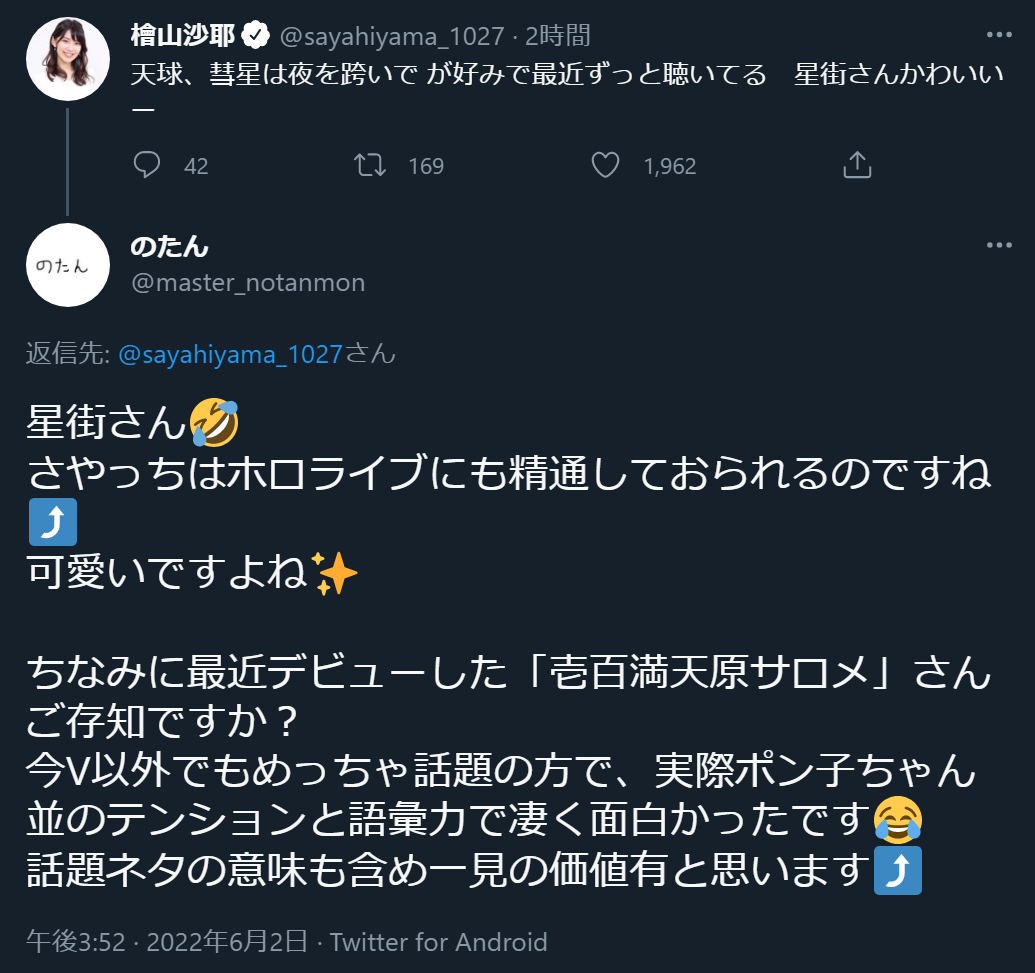Viewport: 1035px width, 973px height.
Task: Open the share icon on the tweet
Action: pos(857,165)
